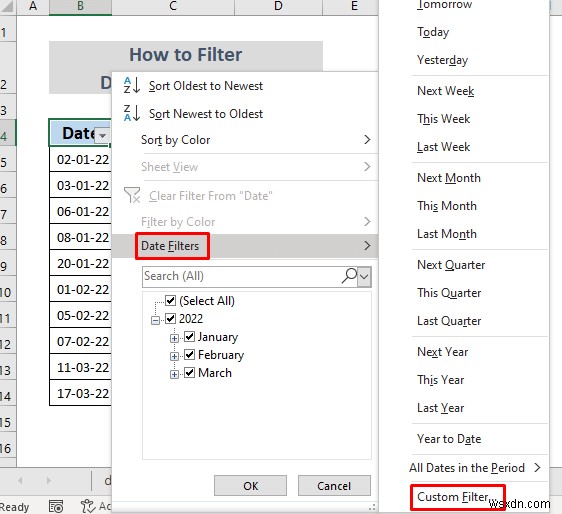Toggle the 2022 year checkbox
This screenshot has width=562, height=514.
[170, 318]
